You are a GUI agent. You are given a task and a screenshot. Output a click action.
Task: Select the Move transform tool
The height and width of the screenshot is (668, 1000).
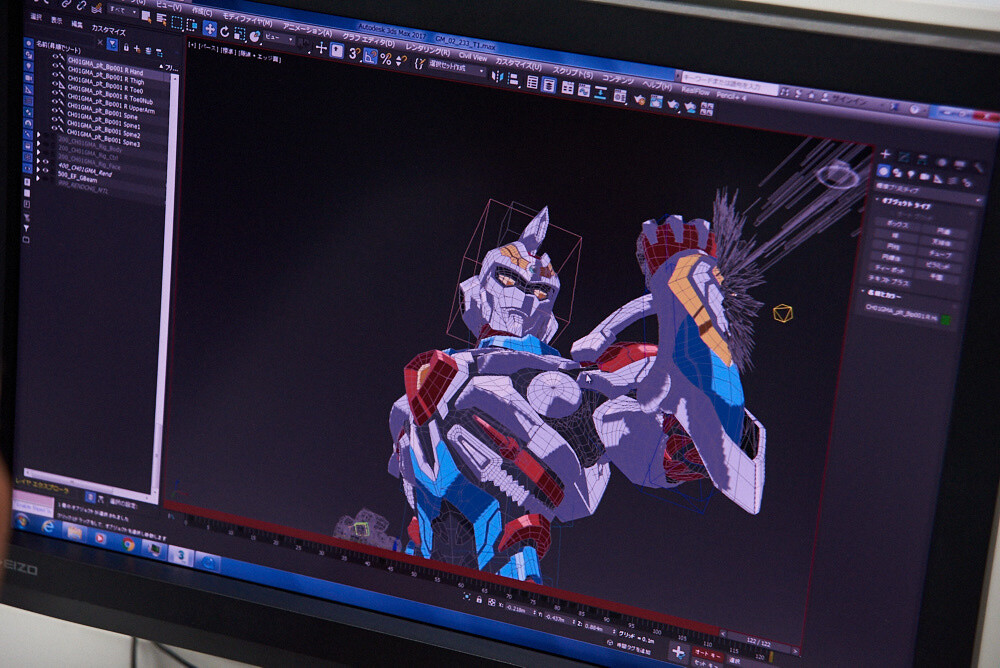[x=209, y=28]
